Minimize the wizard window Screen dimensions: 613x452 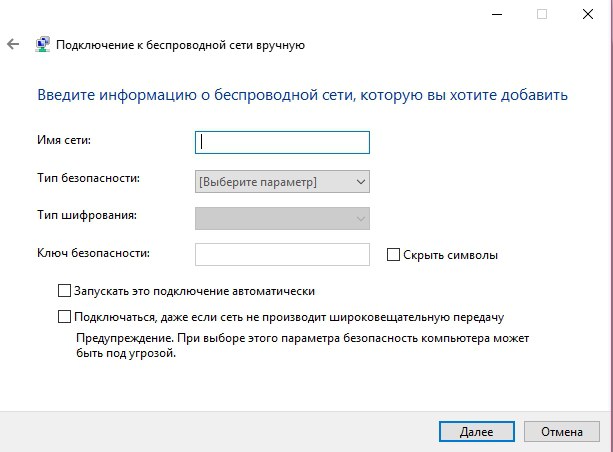click(x=497, y=14)
